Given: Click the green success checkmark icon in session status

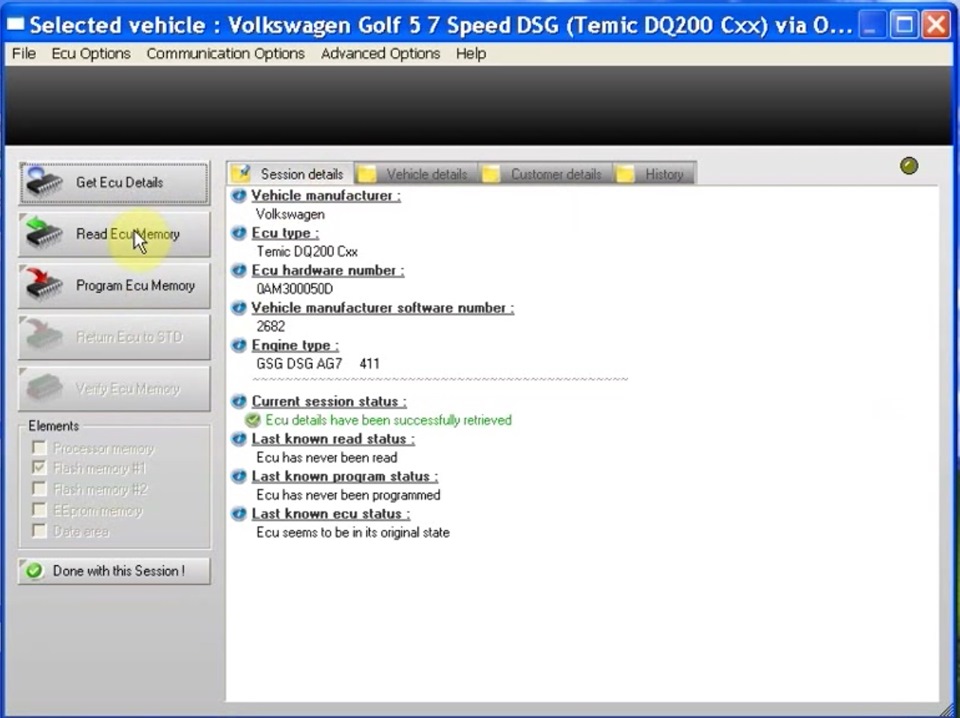Looking at the screenshot, I should tap(252, 420).
